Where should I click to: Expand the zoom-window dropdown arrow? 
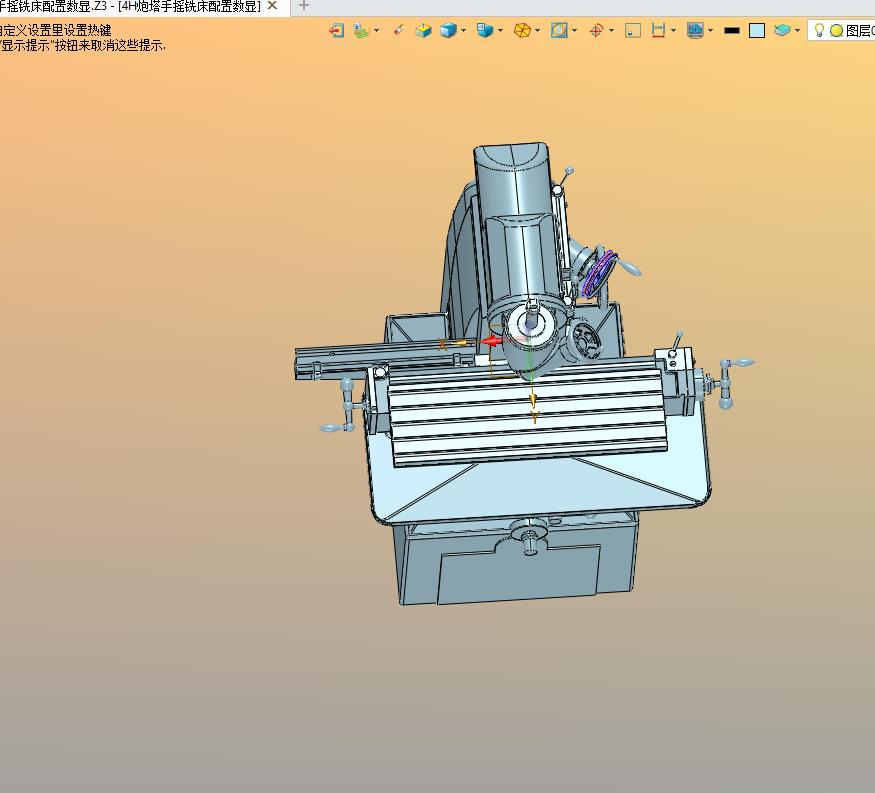click(574, 30)
